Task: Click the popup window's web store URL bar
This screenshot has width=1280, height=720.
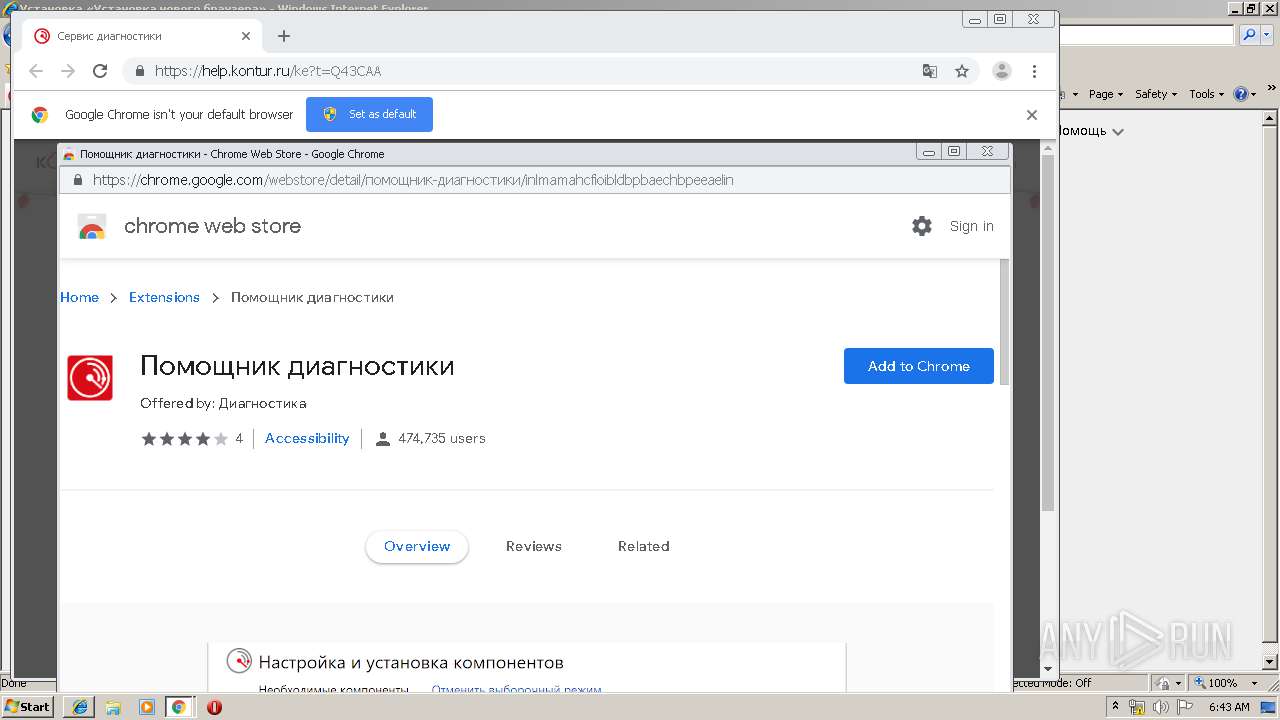Action: [x=535, y=180]
